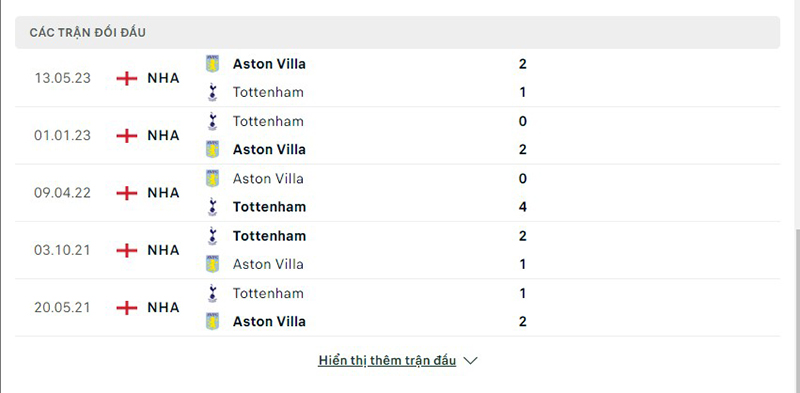Click England flag beside 13.05.23 date
The width and height of the screenshot is (800, 393).
[127, 79]
